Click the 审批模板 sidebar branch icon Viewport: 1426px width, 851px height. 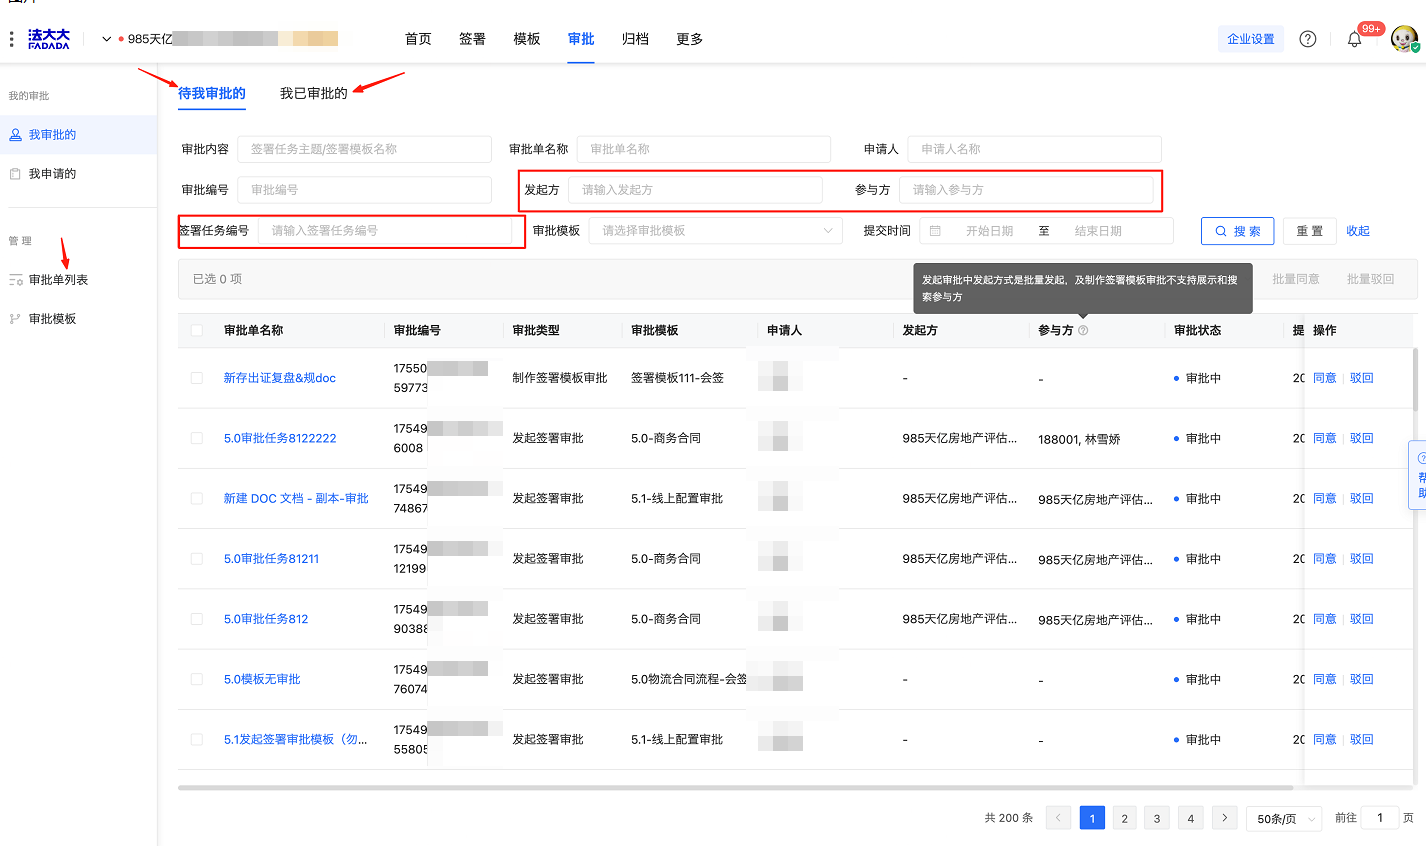pyautogui.click(x=15, y=319)
